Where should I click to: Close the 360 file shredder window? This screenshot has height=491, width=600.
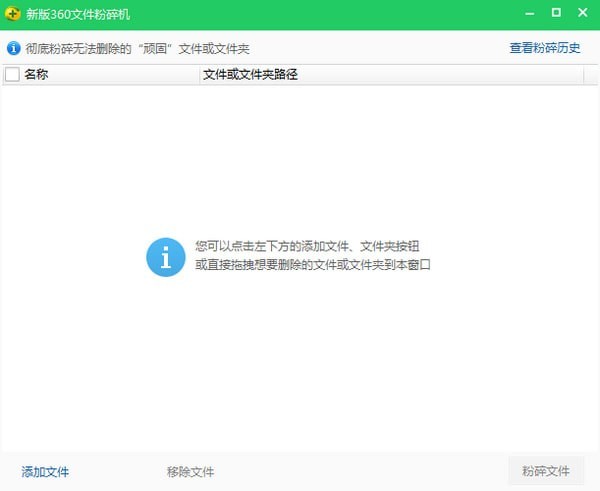(583, 13)
